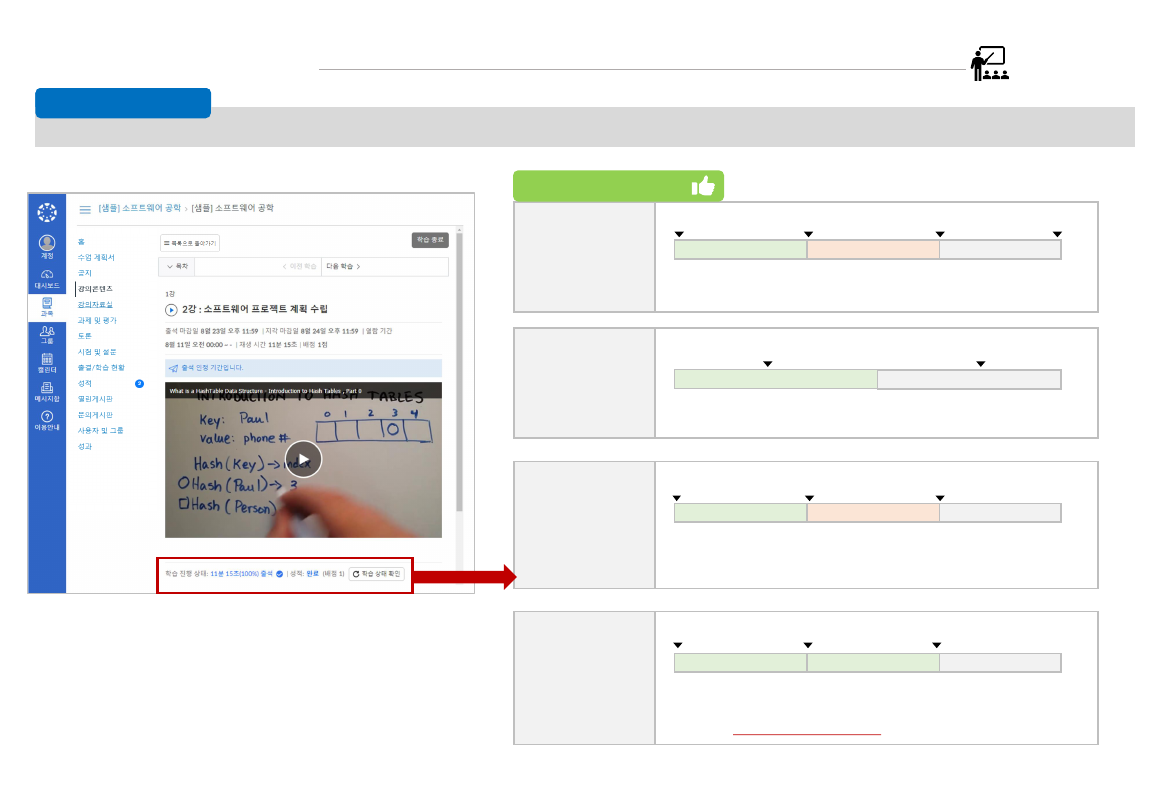
Task: Open 강의자료실 in course menu
Action: 95,304
